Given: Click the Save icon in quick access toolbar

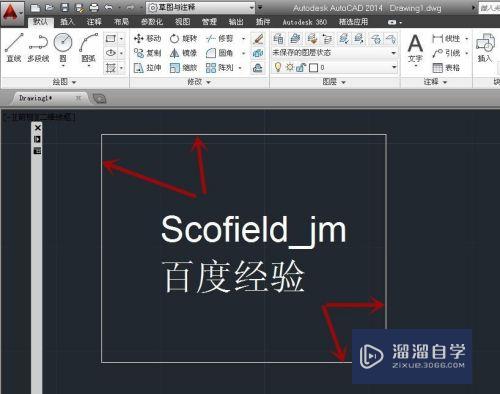Looking at the screenshot, I should [x=65, y=7].
